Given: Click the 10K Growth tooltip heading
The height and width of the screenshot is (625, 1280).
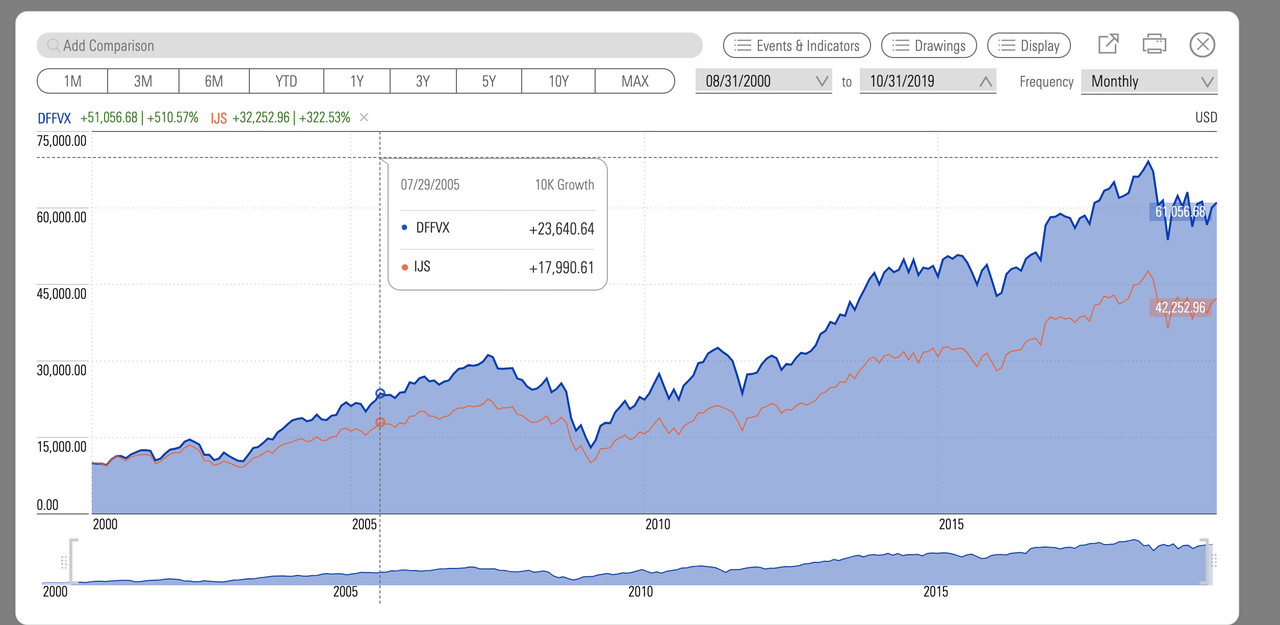Looking at the screenshot, I should 564,185.
